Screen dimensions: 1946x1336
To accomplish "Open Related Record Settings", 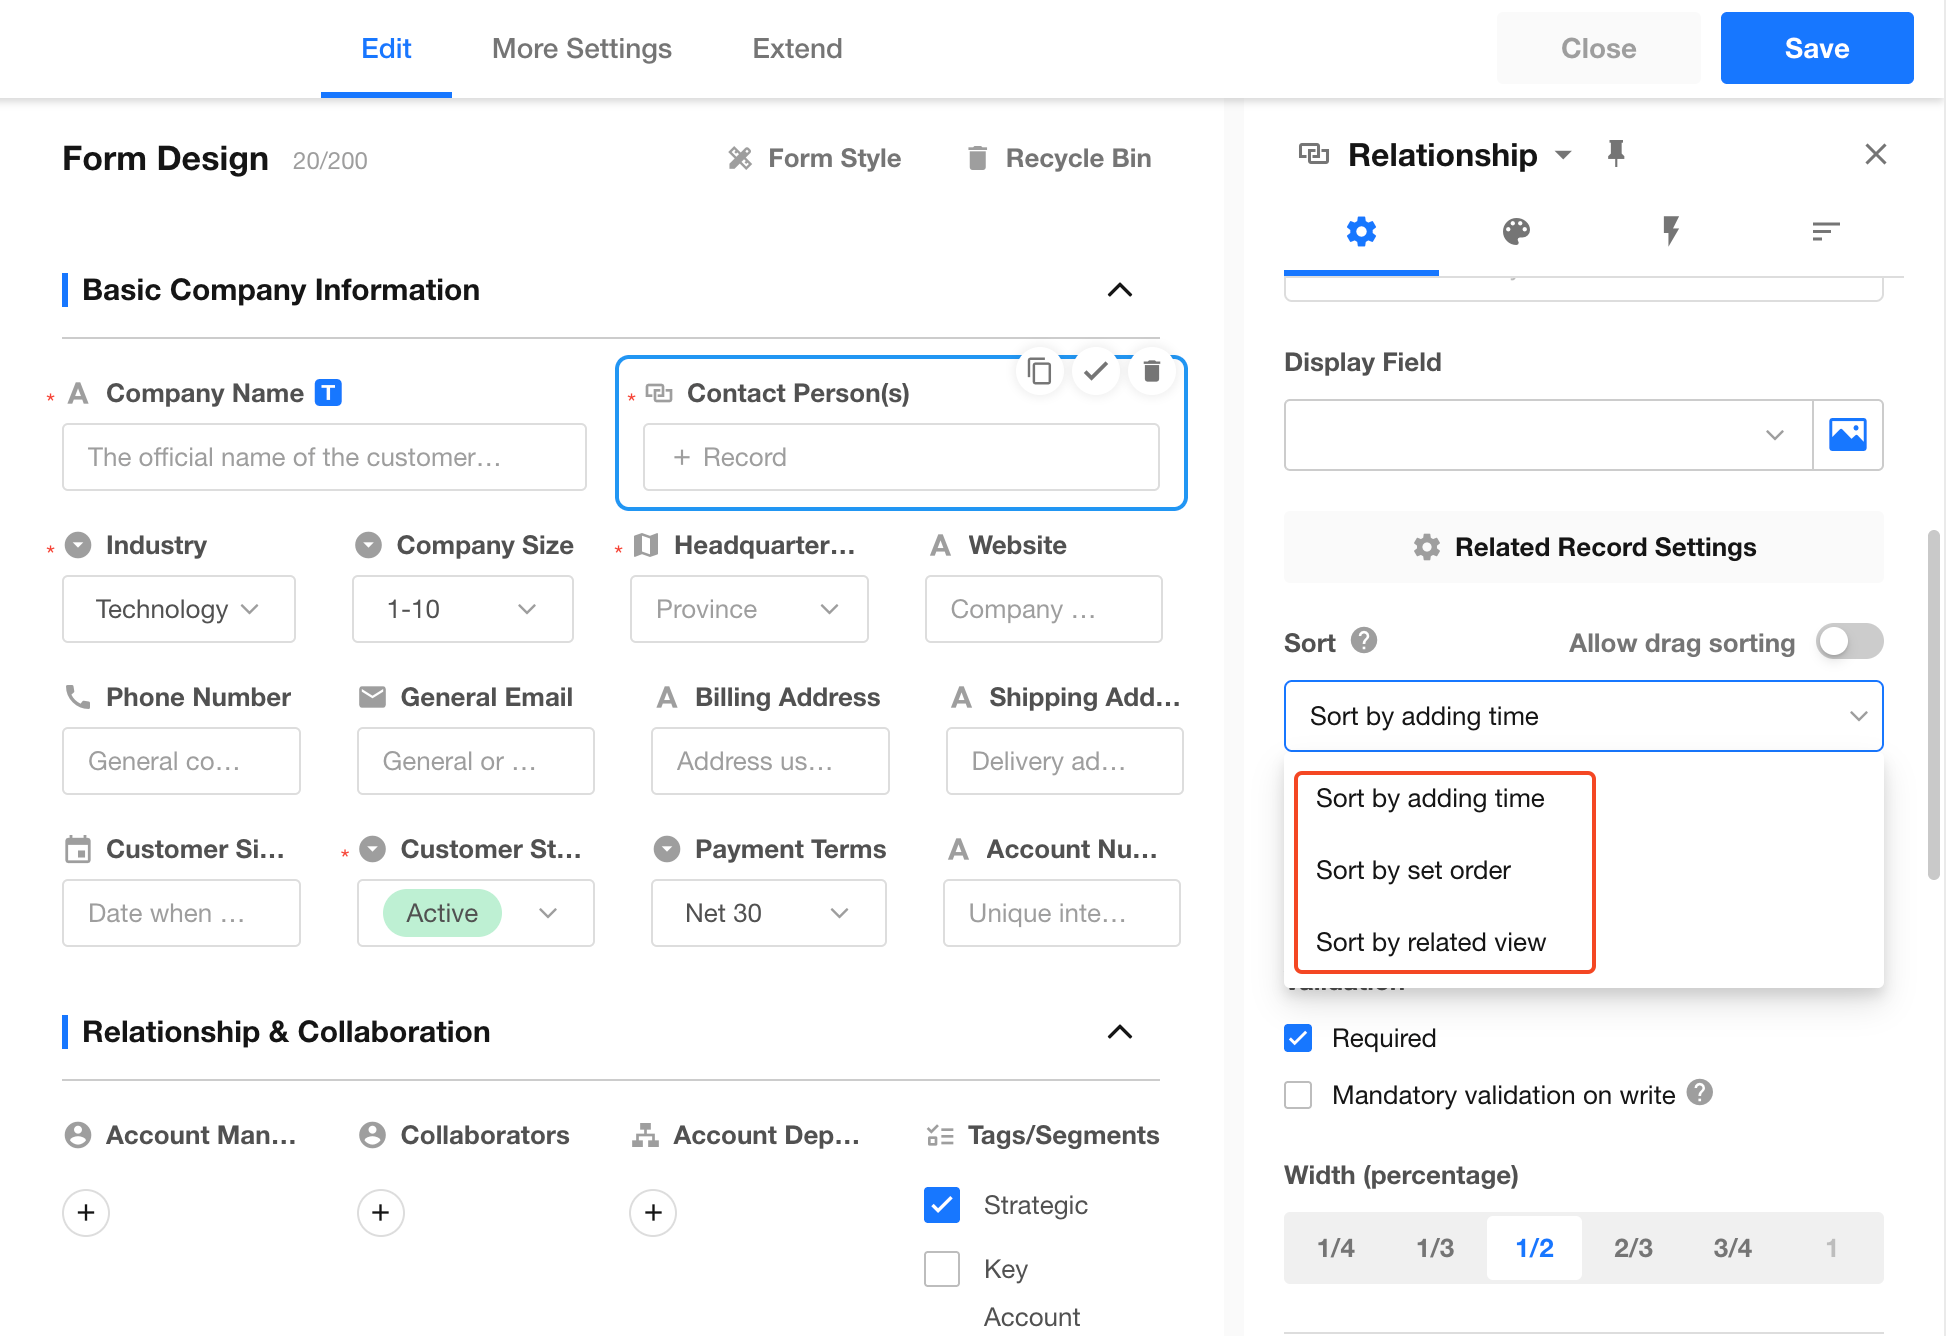I will tap(1584, 547).
